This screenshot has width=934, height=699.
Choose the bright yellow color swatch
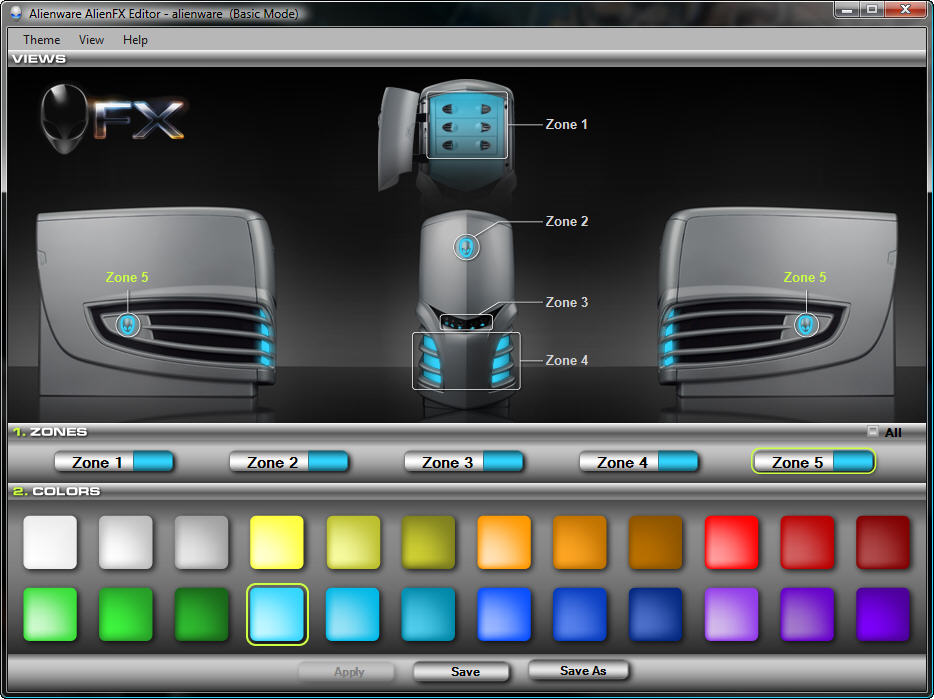click(277, 543)
